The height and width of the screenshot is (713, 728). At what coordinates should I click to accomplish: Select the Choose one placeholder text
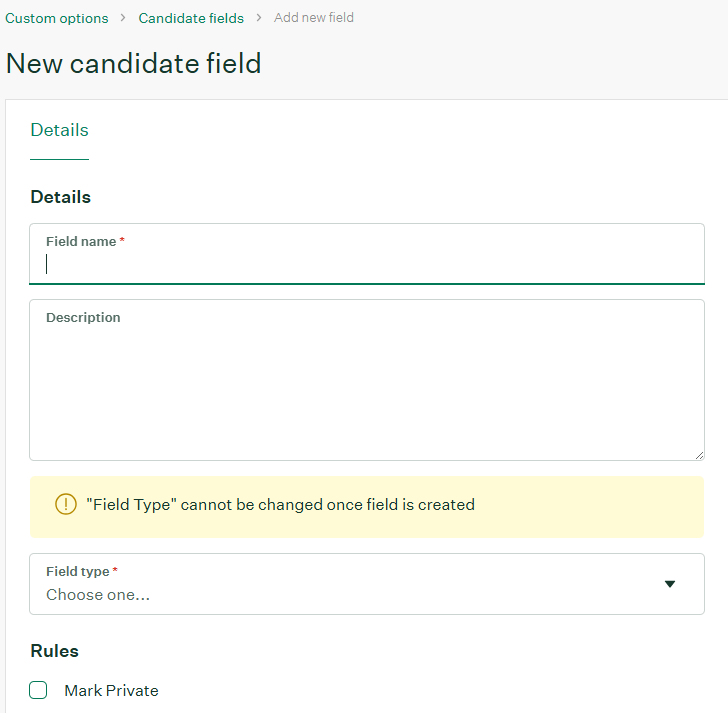tap(98, 595)
